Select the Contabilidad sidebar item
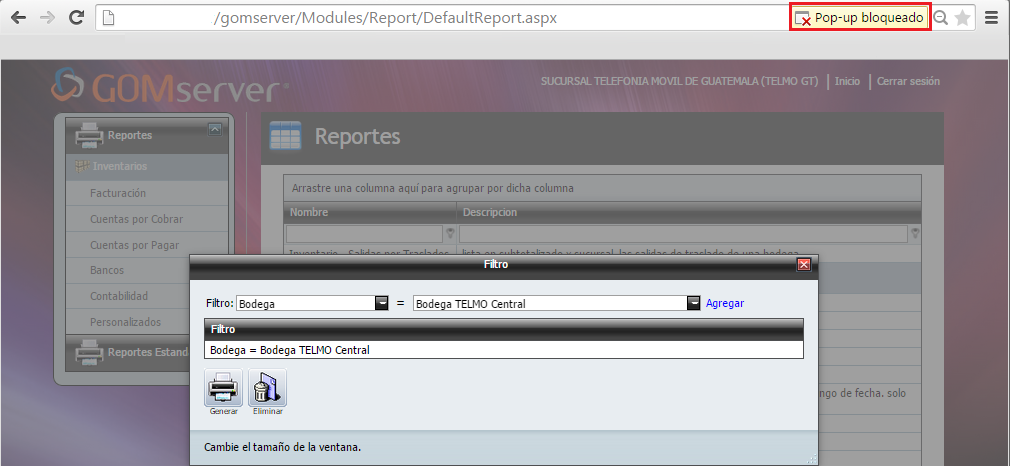1010x466 pixels. 119,296
